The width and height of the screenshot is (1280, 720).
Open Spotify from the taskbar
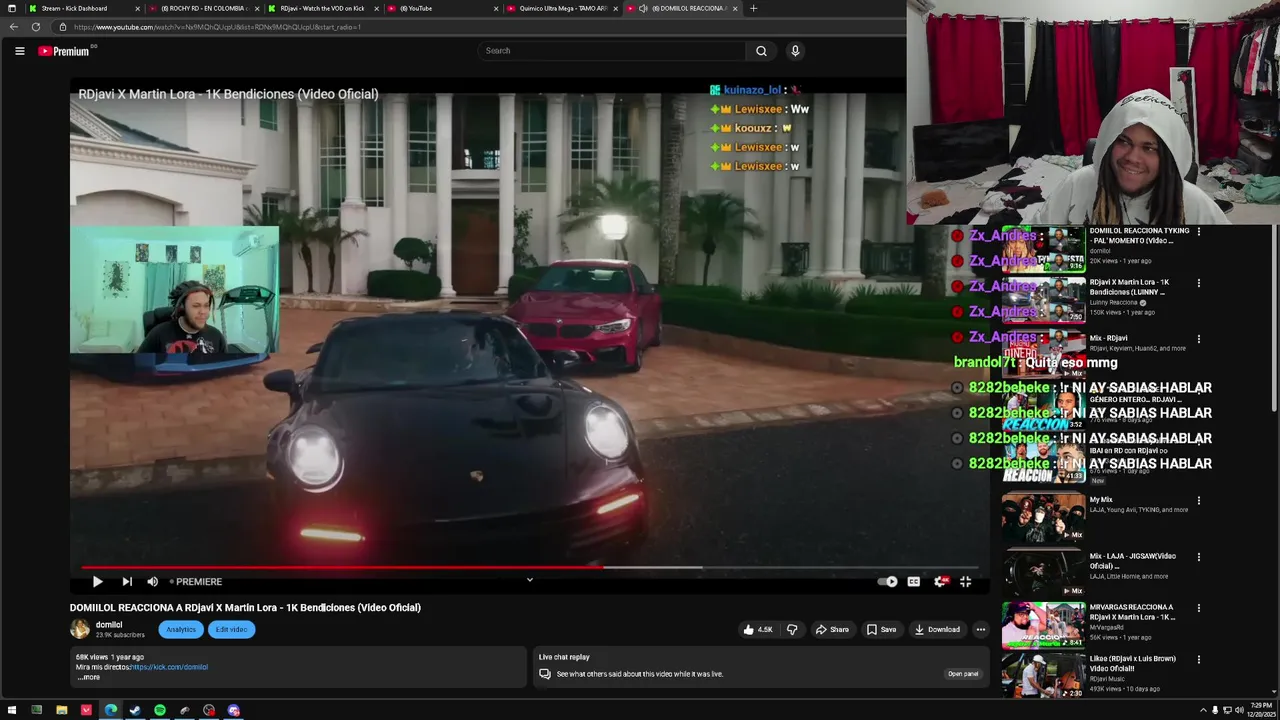(x=160, y=710)
